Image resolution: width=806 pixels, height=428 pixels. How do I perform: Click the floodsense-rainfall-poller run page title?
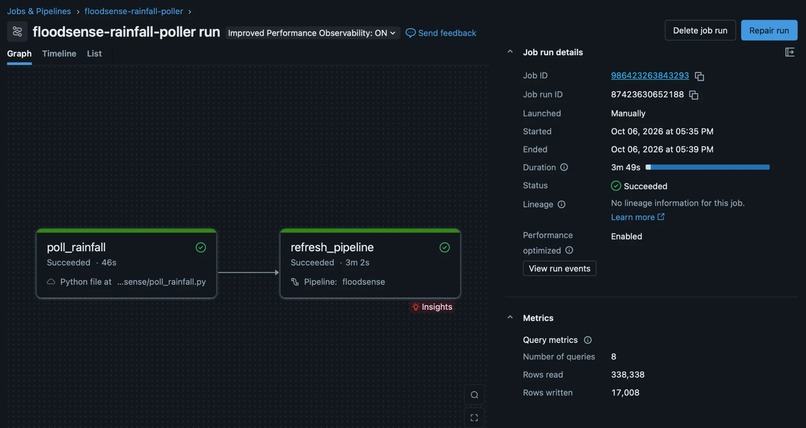coord(126,32)
